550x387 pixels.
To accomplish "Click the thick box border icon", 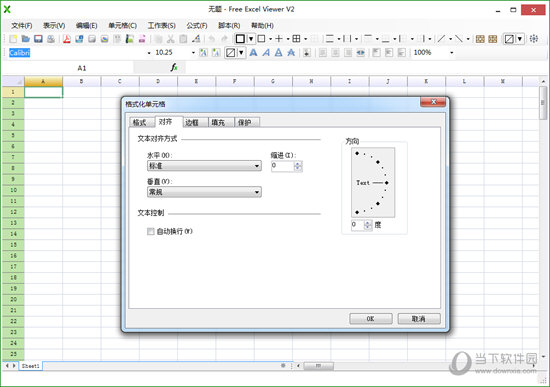I will (x=240, y=39).
